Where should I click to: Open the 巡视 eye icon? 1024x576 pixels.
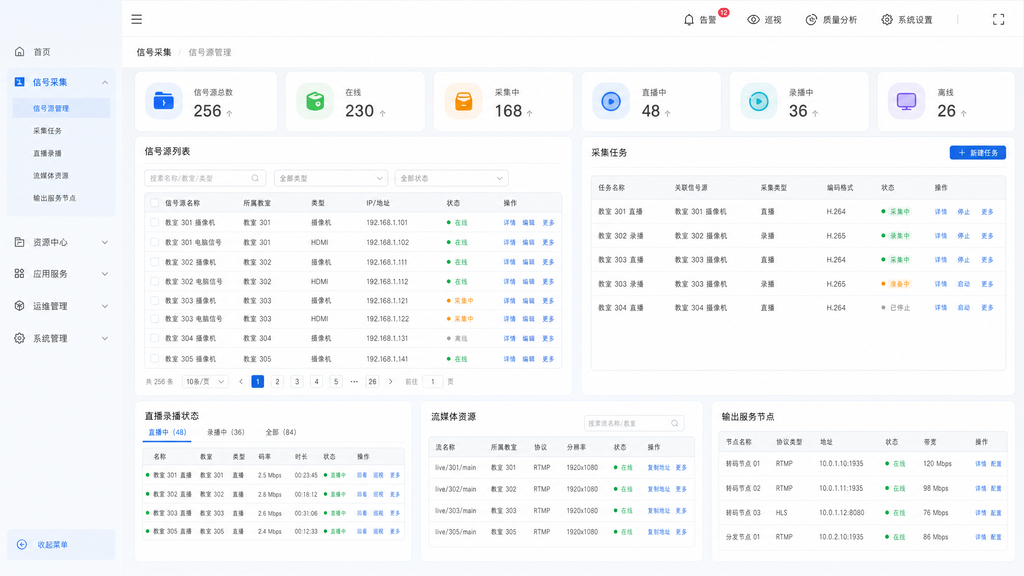[753, 20]
